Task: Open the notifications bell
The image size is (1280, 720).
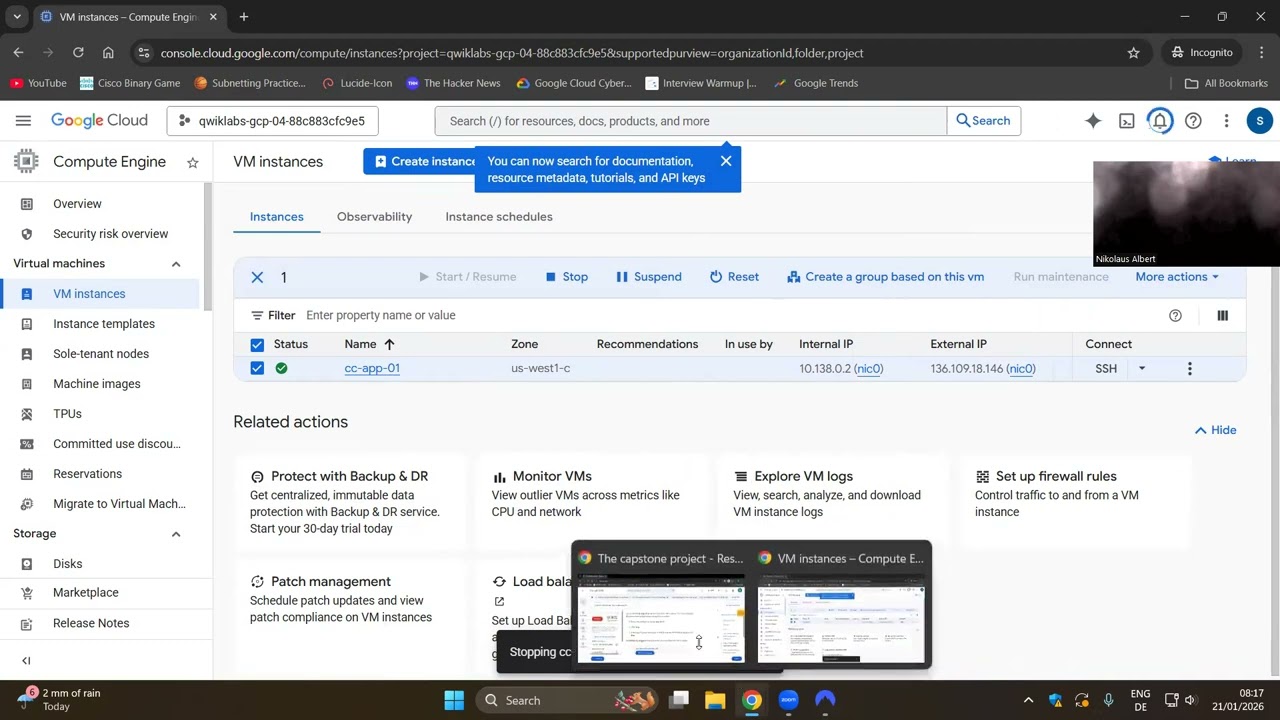Action: [x=1160, y=121]
